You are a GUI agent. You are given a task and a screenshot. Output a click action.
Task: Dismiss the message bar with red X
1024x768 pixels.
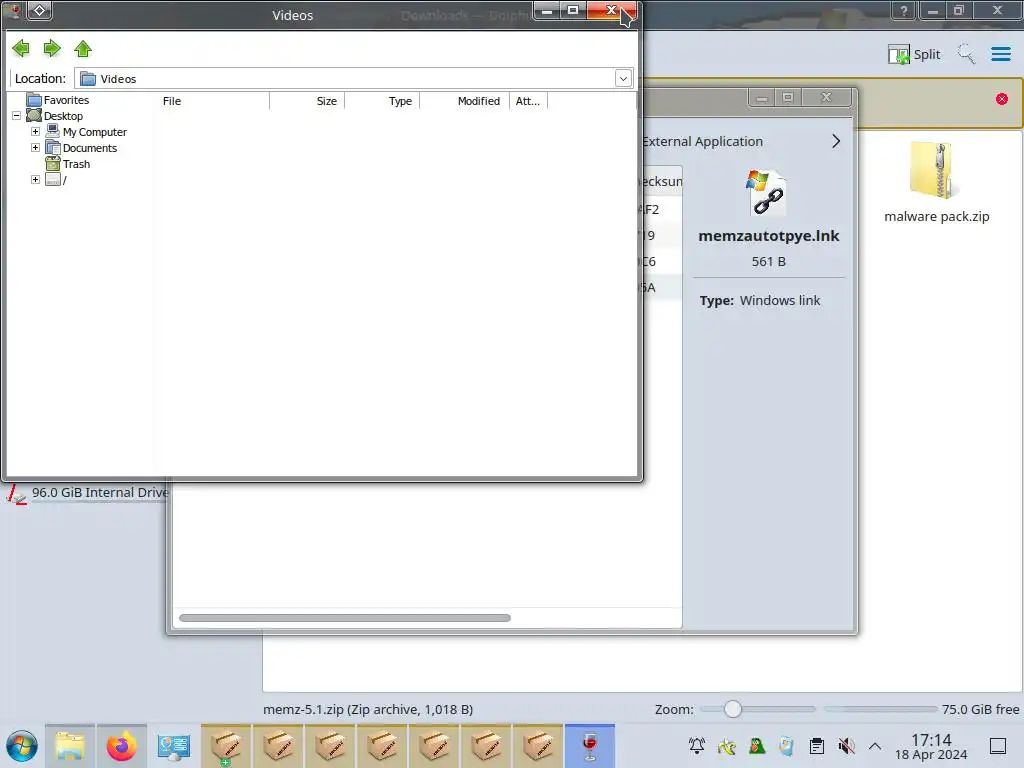(1002, 99)
